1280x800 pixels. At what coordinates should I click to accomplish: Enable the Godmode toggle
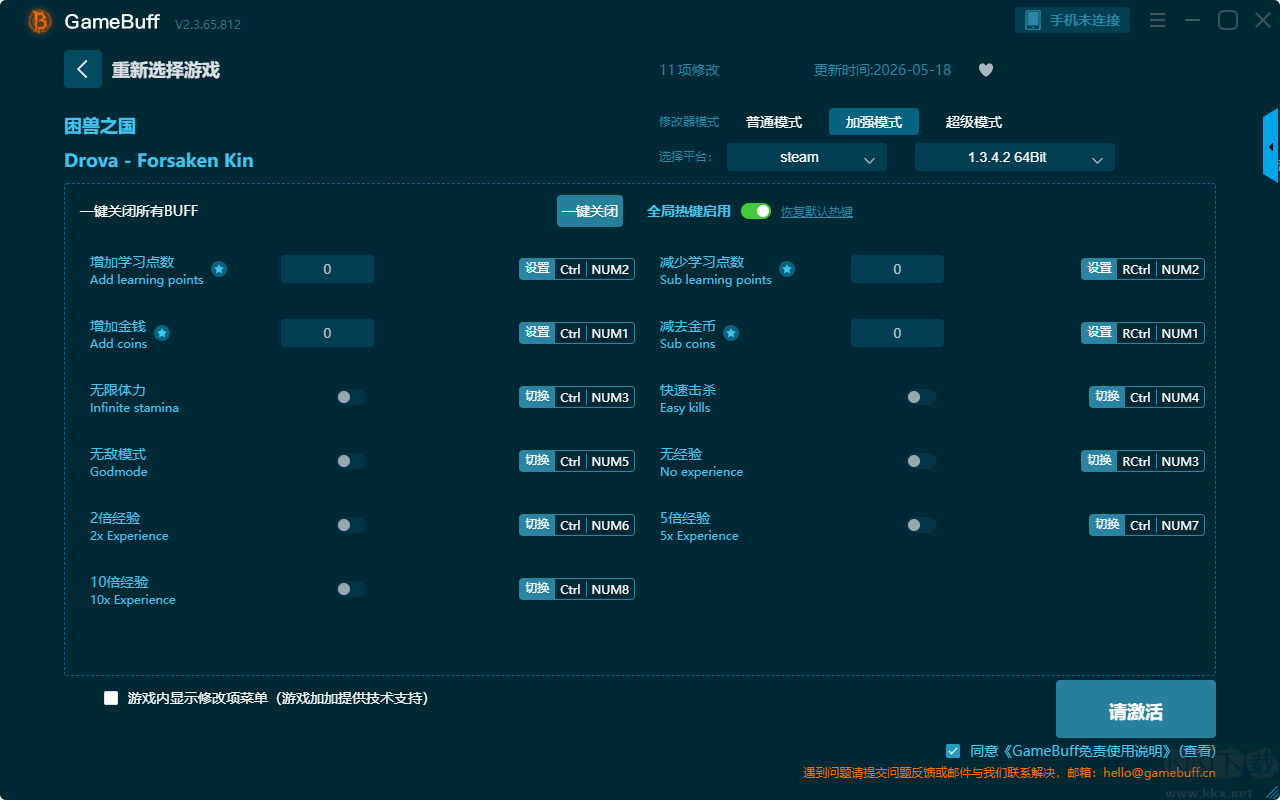(x=351, y=461)
